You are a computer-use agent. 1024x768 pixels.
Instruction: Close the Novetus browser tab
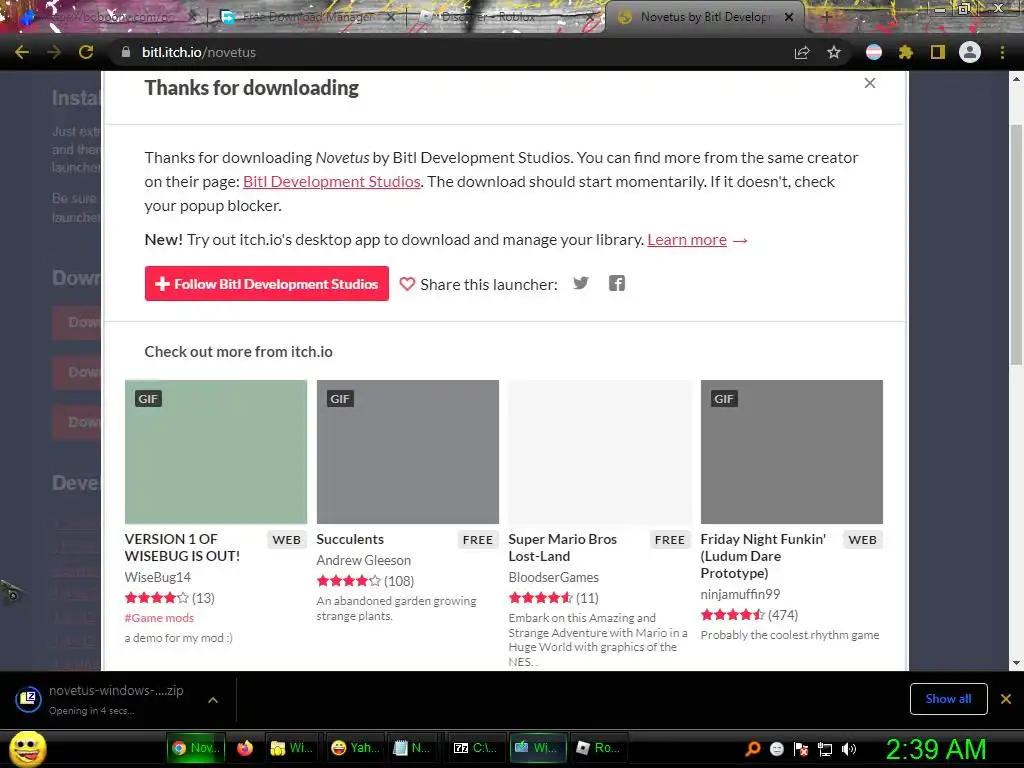tap(789, 17)
